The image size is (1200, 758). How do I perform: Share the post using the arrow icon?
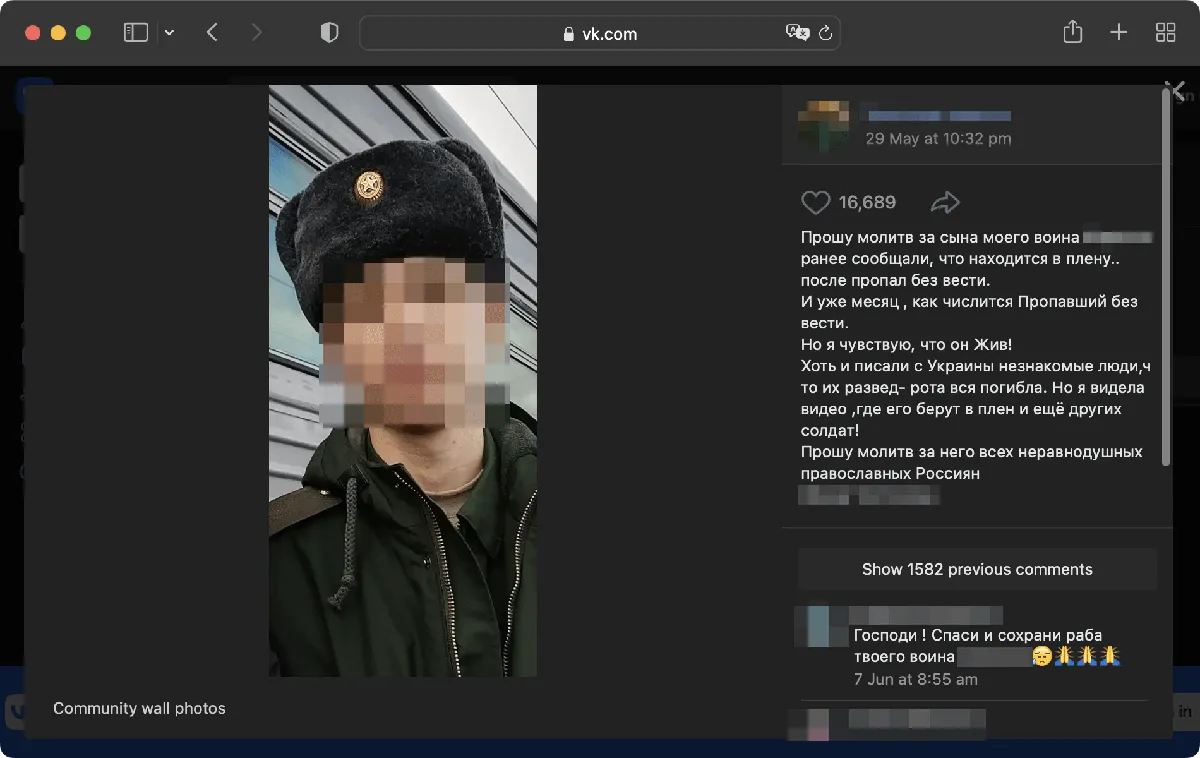point(945,203)
